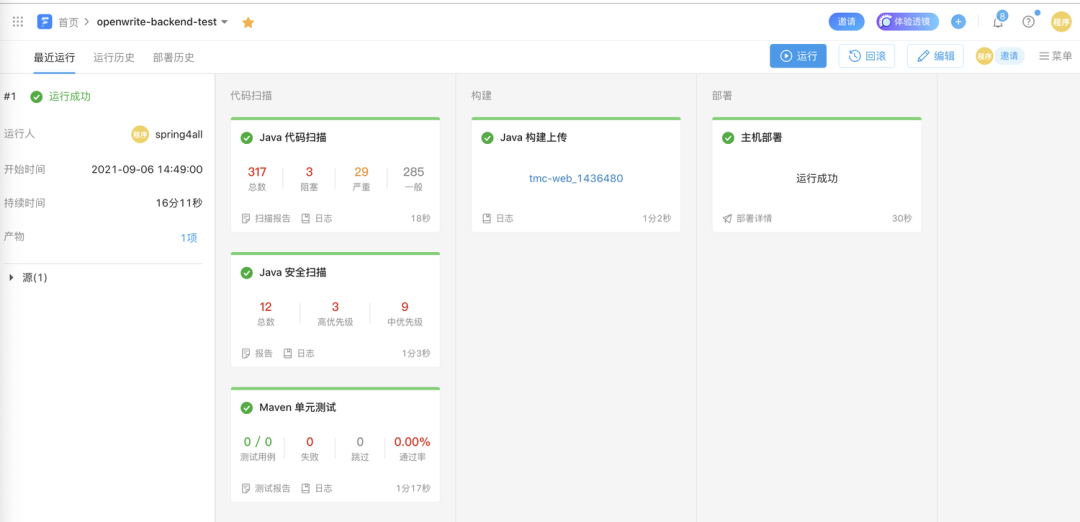Open the user avatar in top right
Screen dimensions: 1080x522
[x=1060, y=22]
